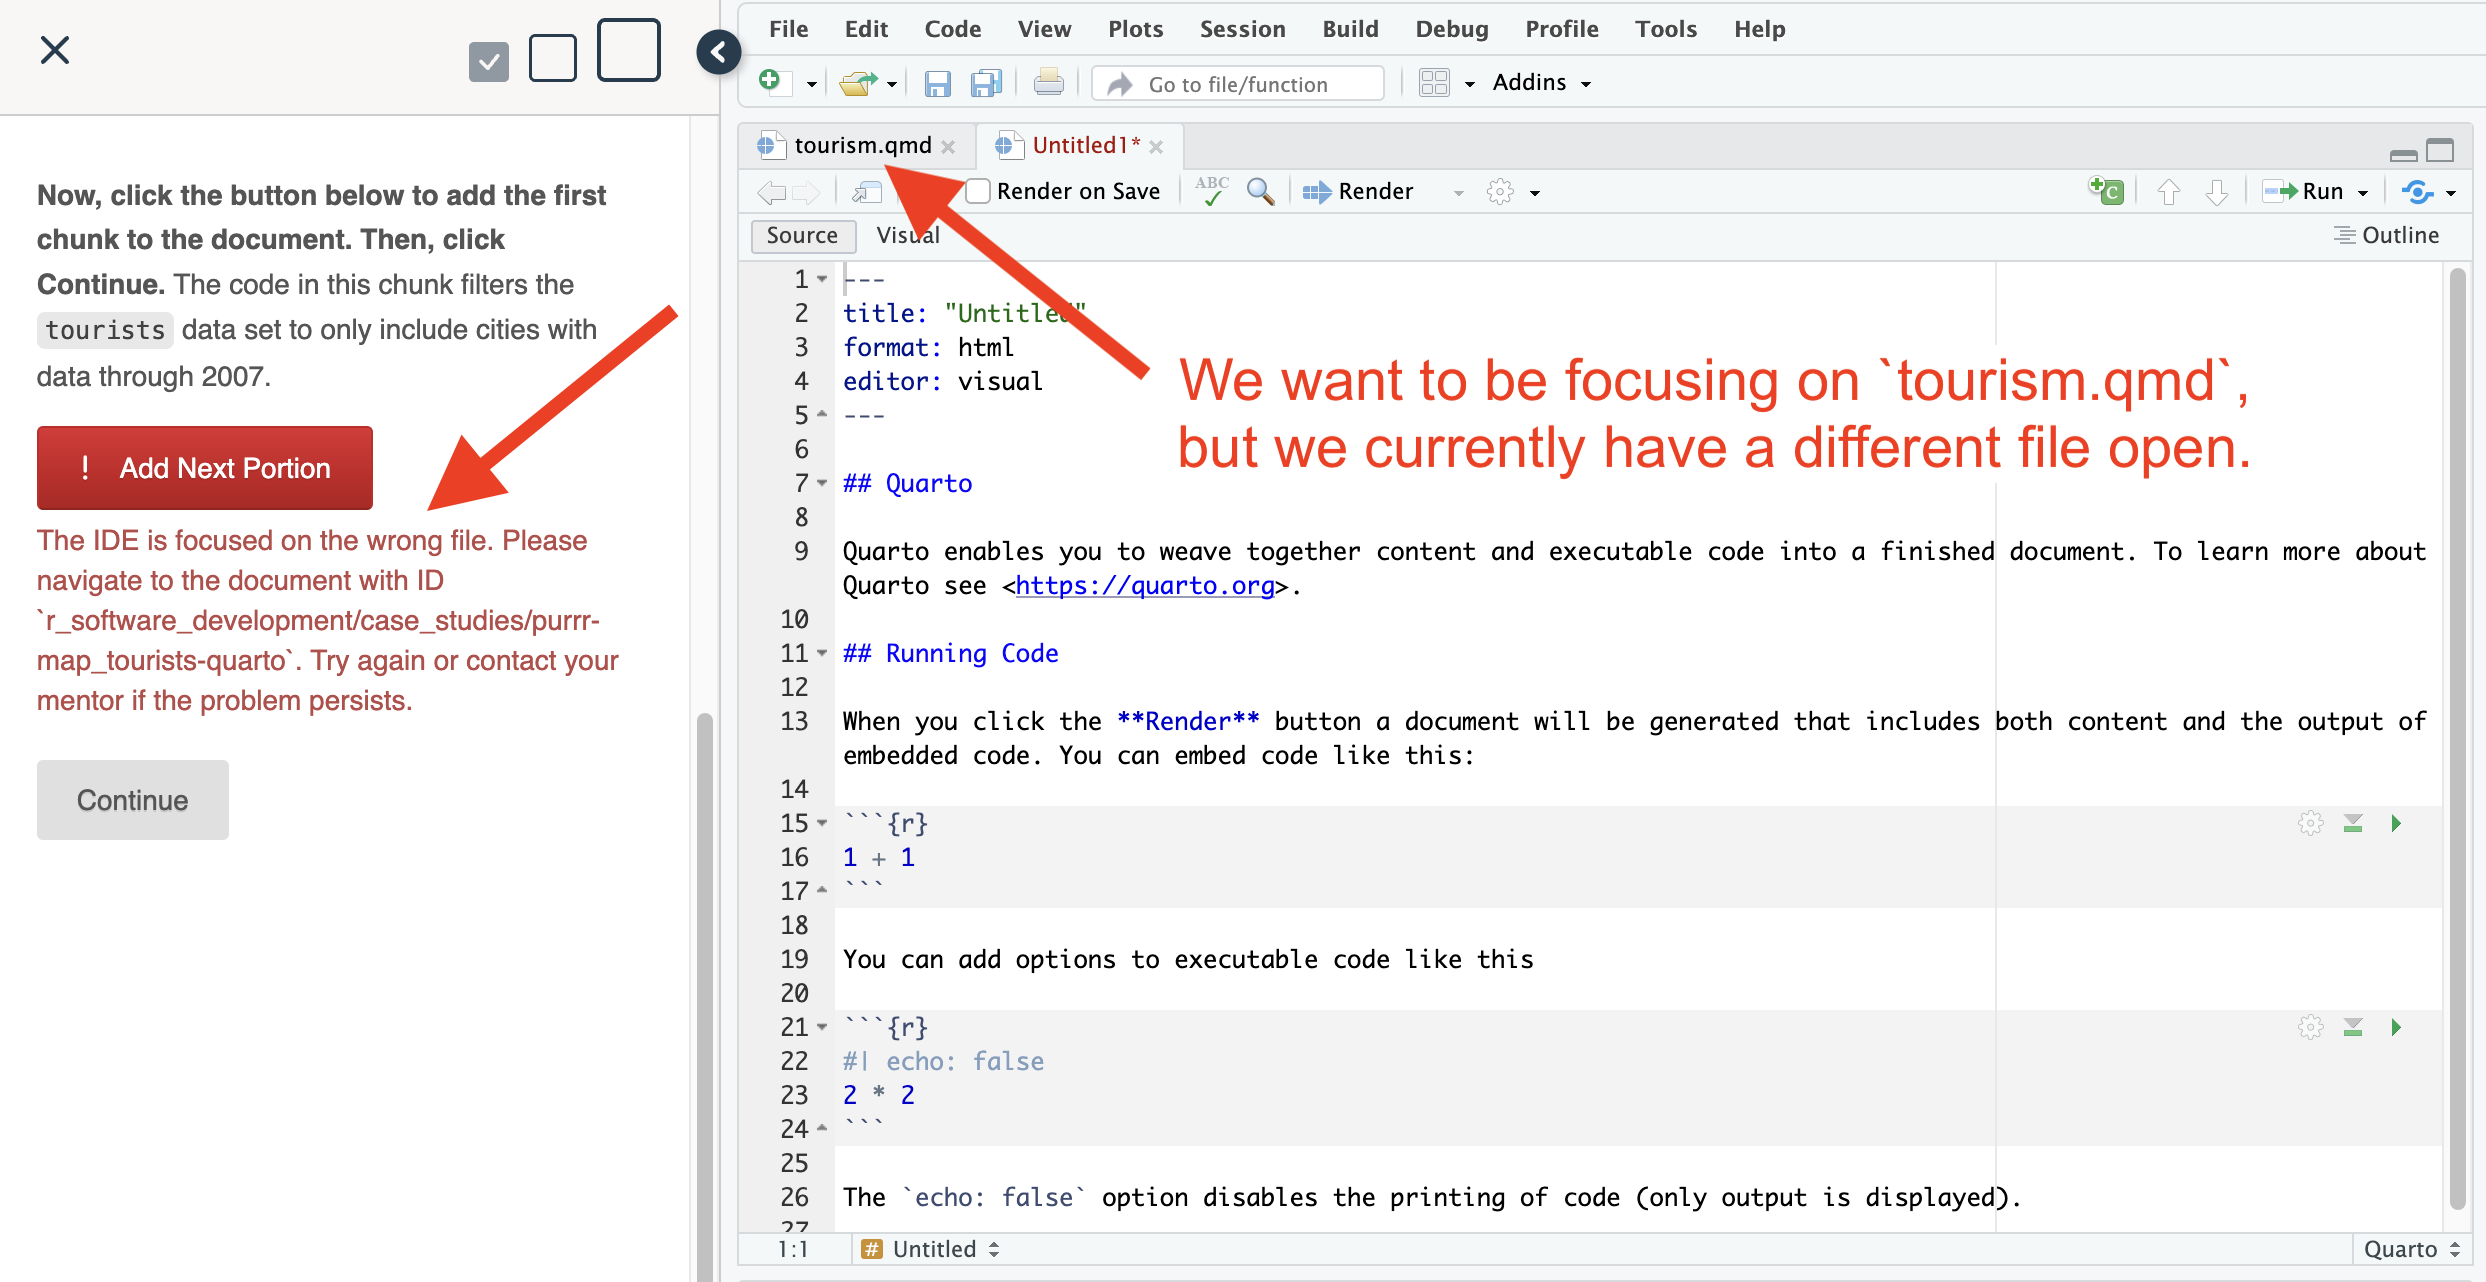Click the Add Next Portion button

pyautogui.click(x=205, y=468)
